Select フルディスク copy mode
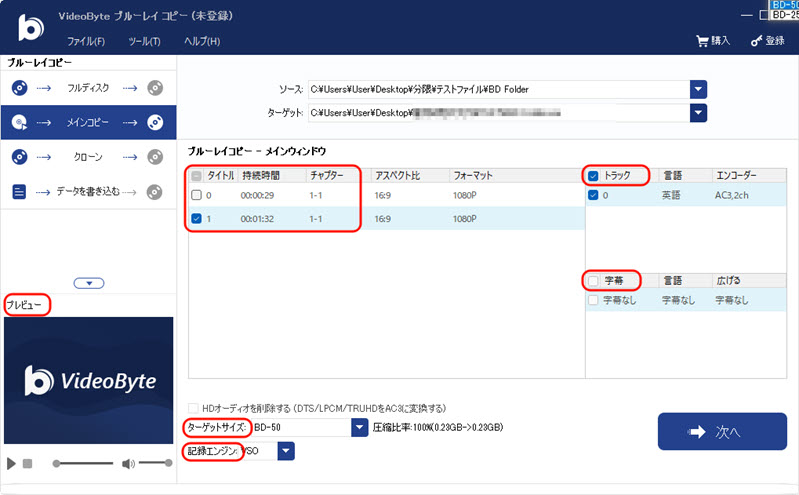The image size is (799, 495). click(88, 88)
